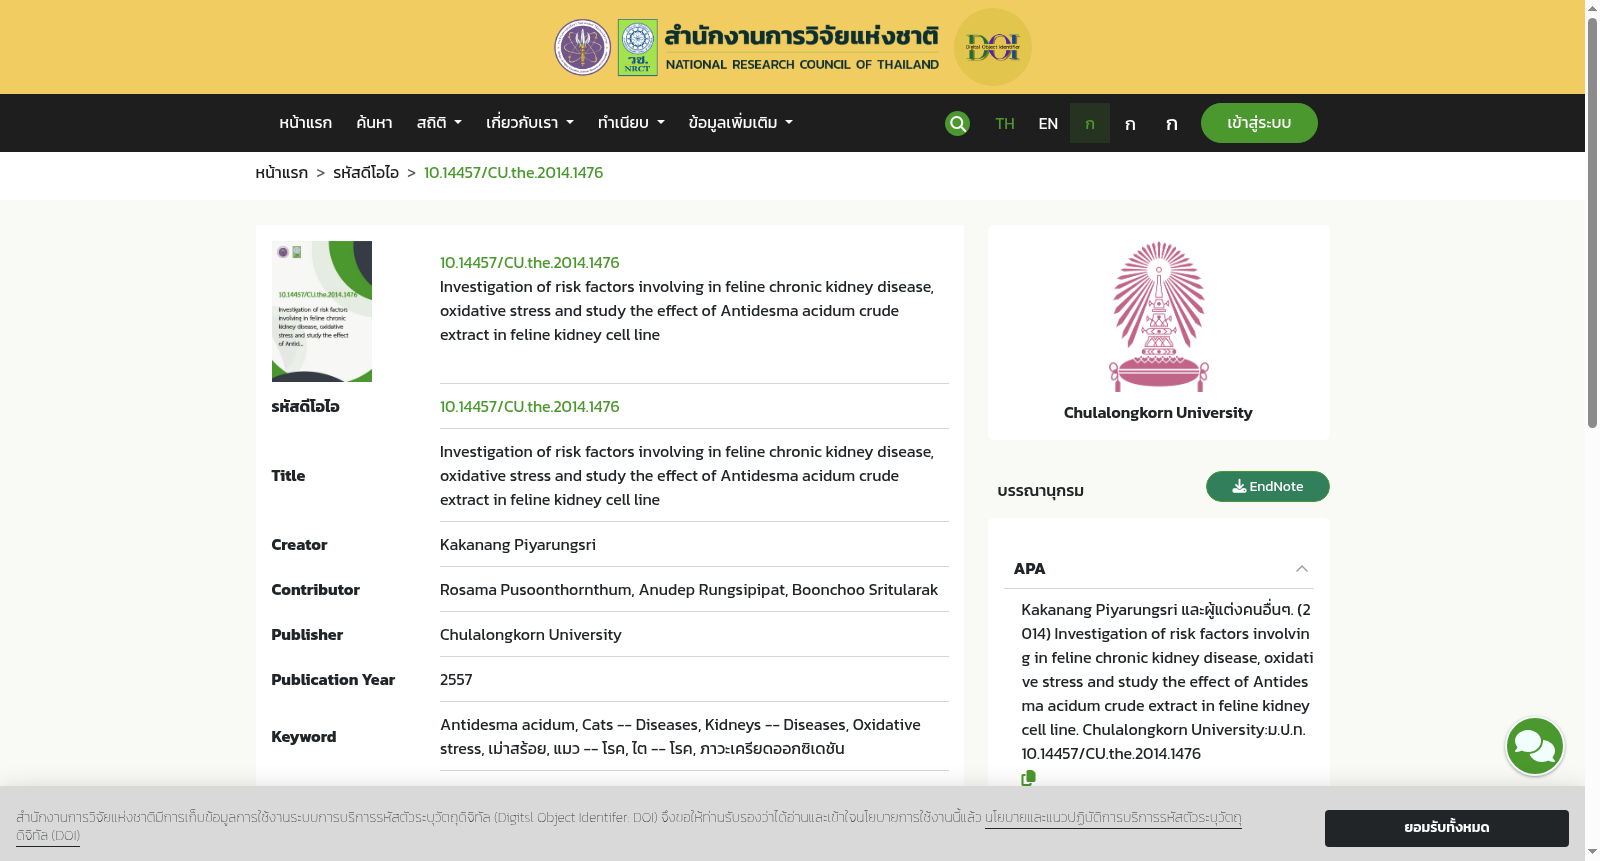This screenshot has height=861, width=1600.
Task: Open the ข้อมูลเพิ่มเติม dropdown menu
Action: (740, 123)
